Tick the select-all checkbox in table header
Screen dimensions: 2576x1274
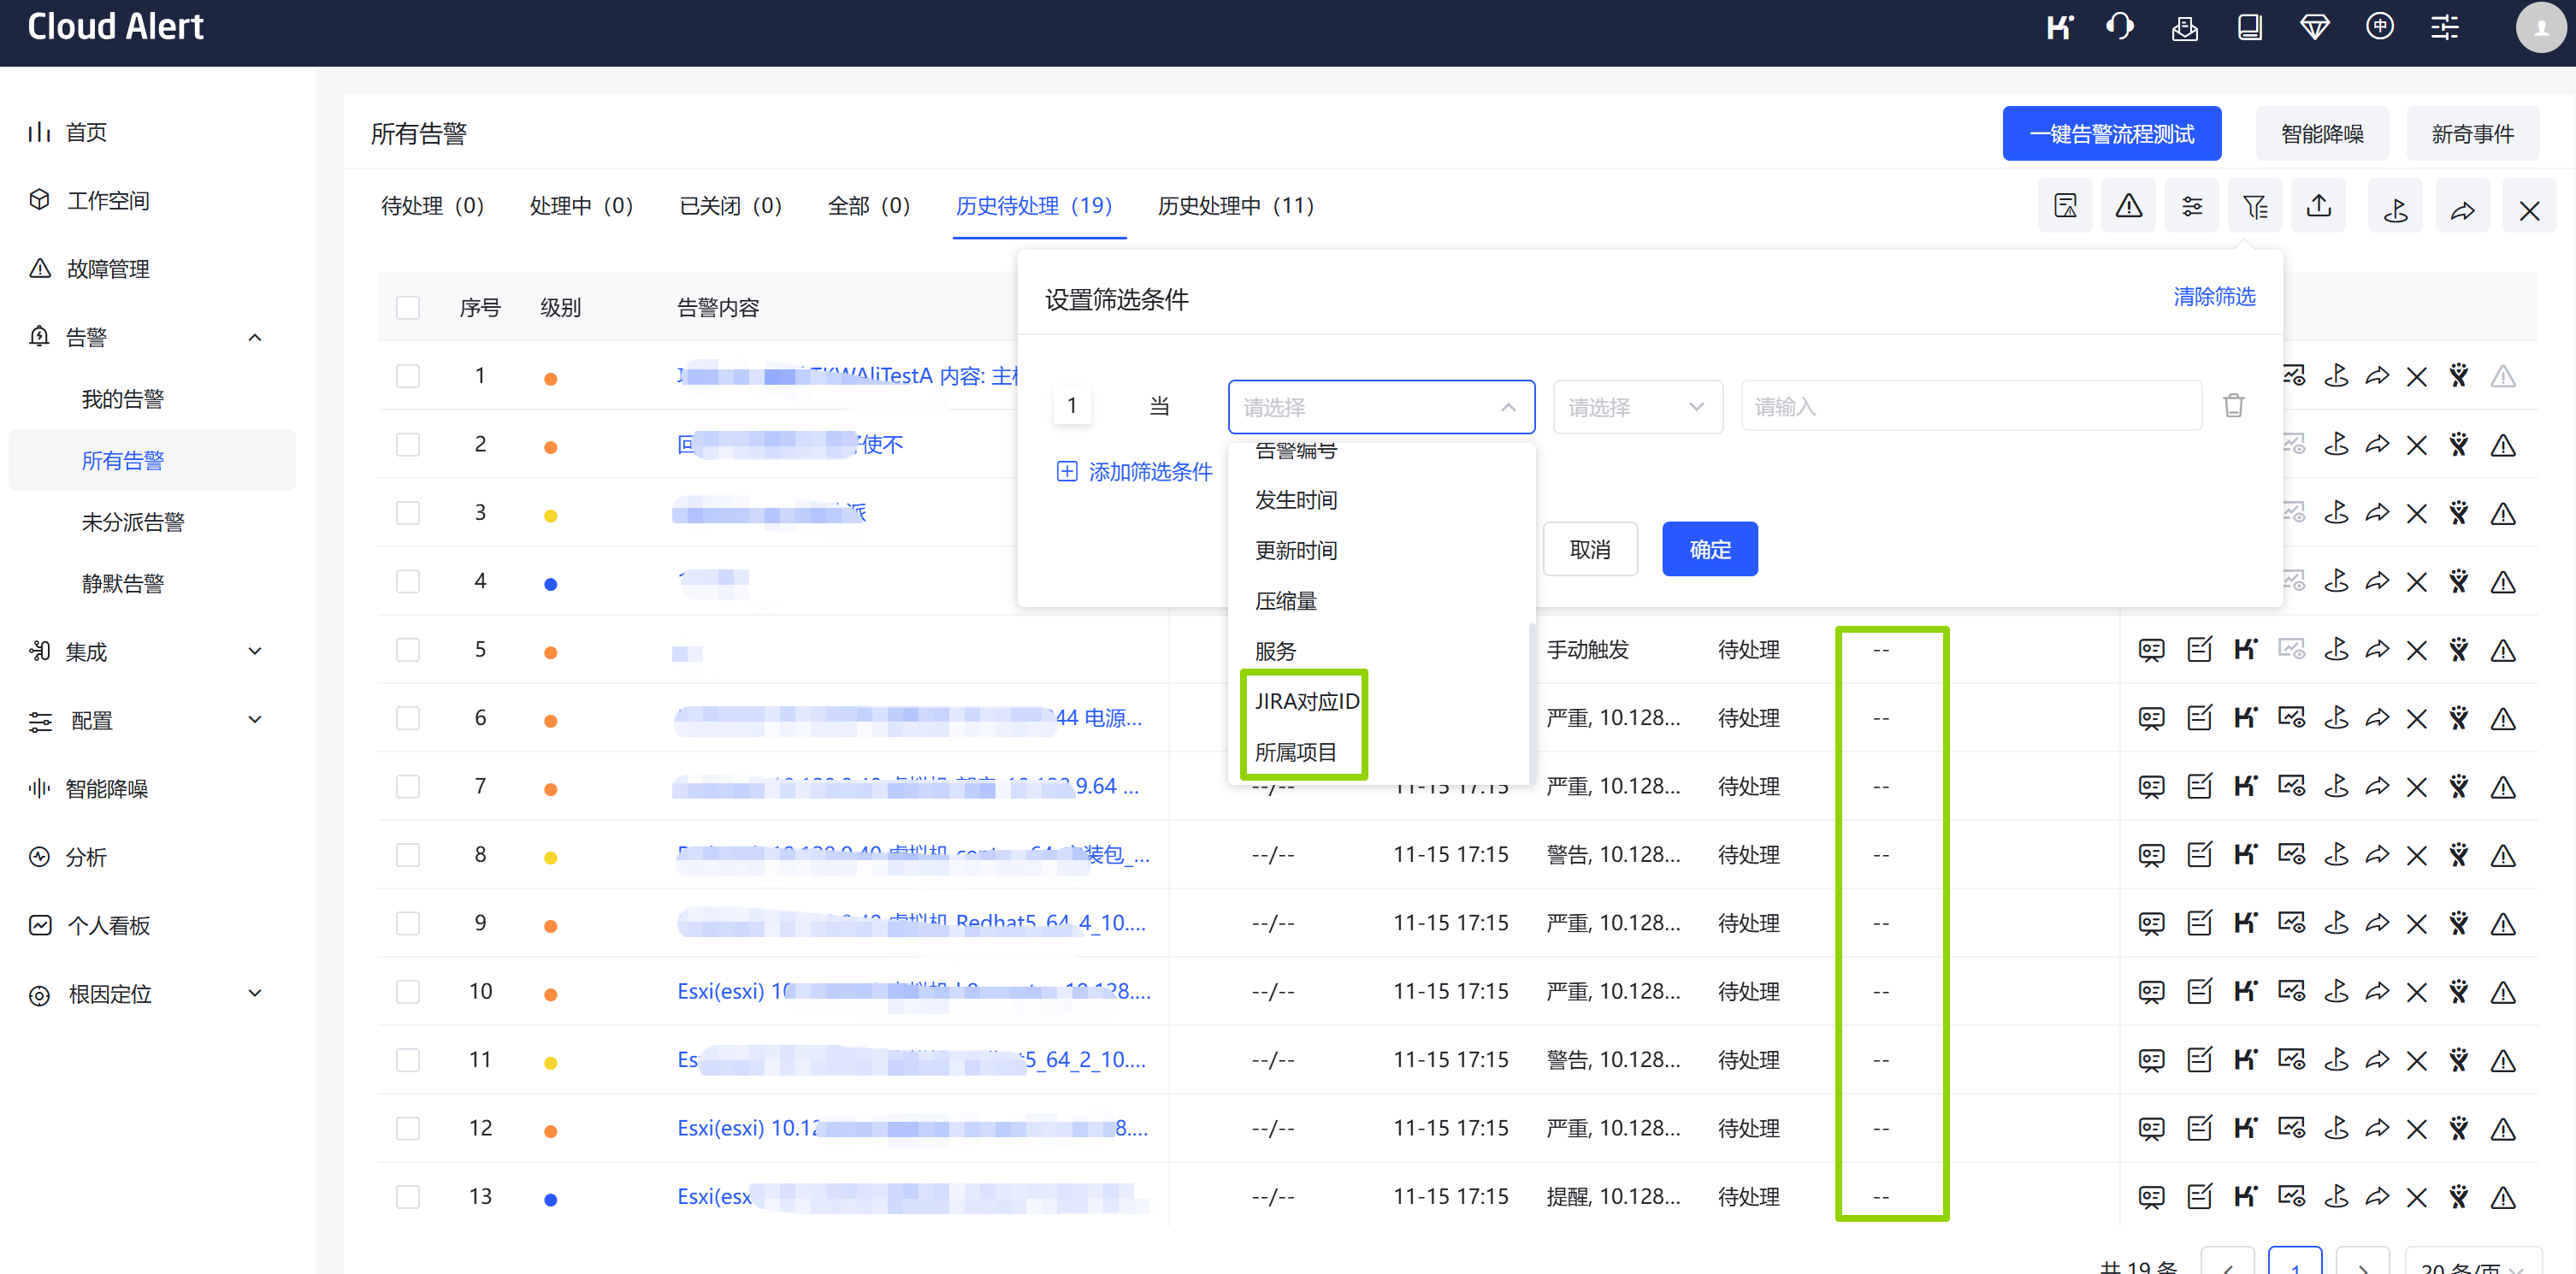pos(408,308)
